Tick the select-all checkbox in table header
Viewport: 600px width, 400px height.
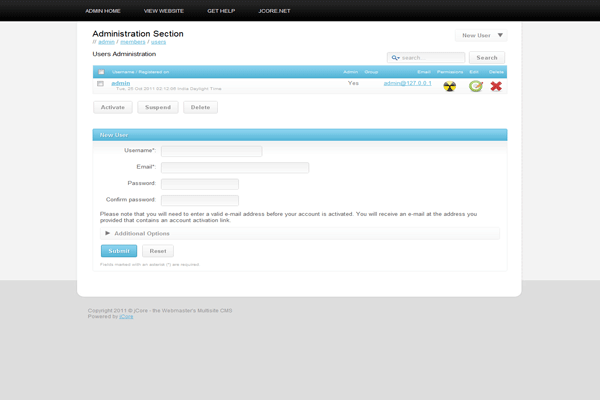(101, 72)
